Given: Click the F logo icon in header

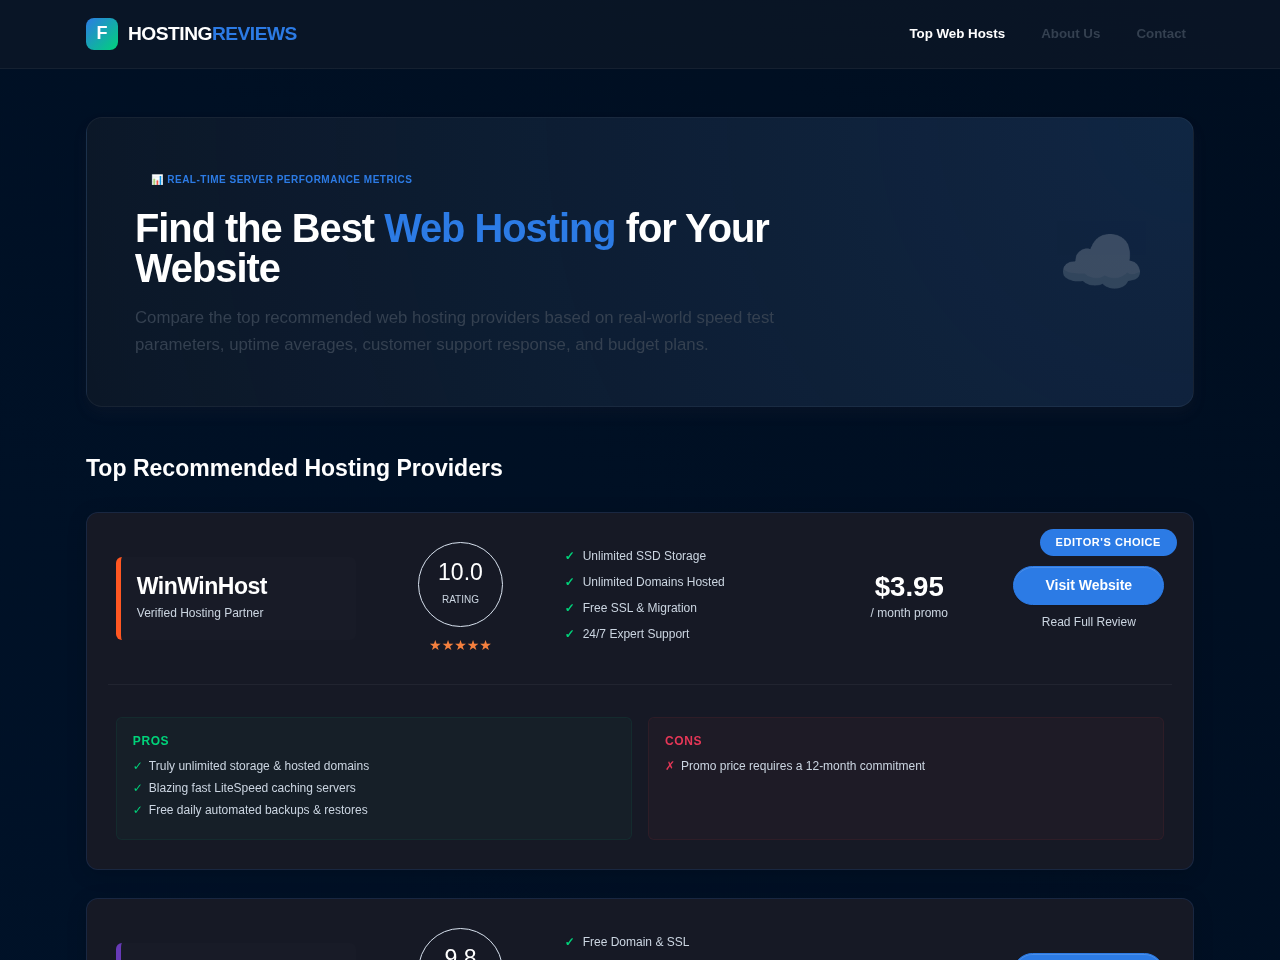Looking at the screenshot, I should click(x=102, y=34).
